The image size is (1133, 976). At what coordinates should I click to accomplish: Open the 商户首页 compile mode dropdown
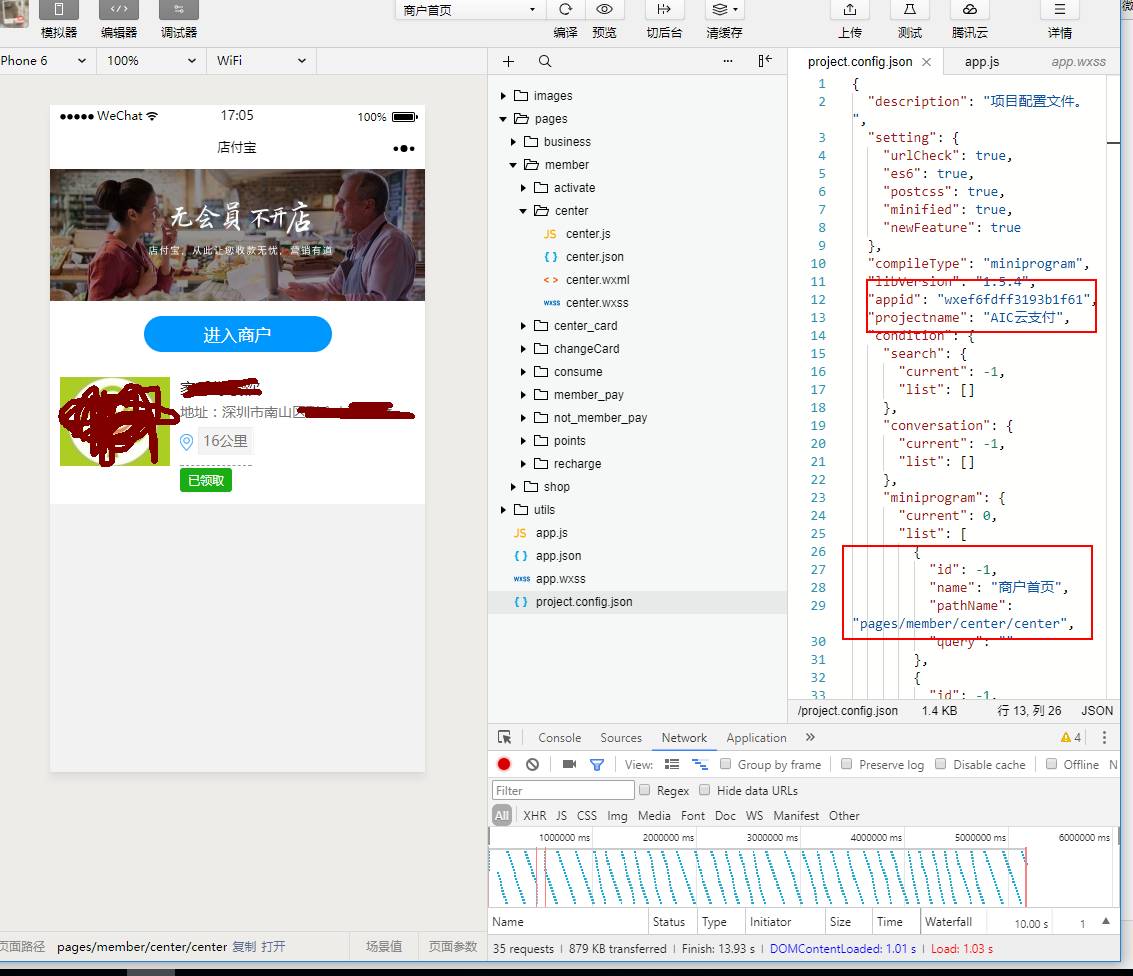pos(469,10)
